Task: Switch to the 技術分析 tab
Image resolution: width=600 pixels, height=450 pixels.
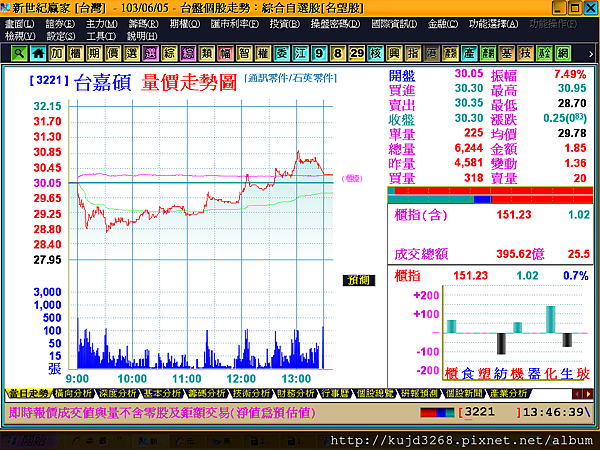Action: pyautogui.click(x=251, y=393)
